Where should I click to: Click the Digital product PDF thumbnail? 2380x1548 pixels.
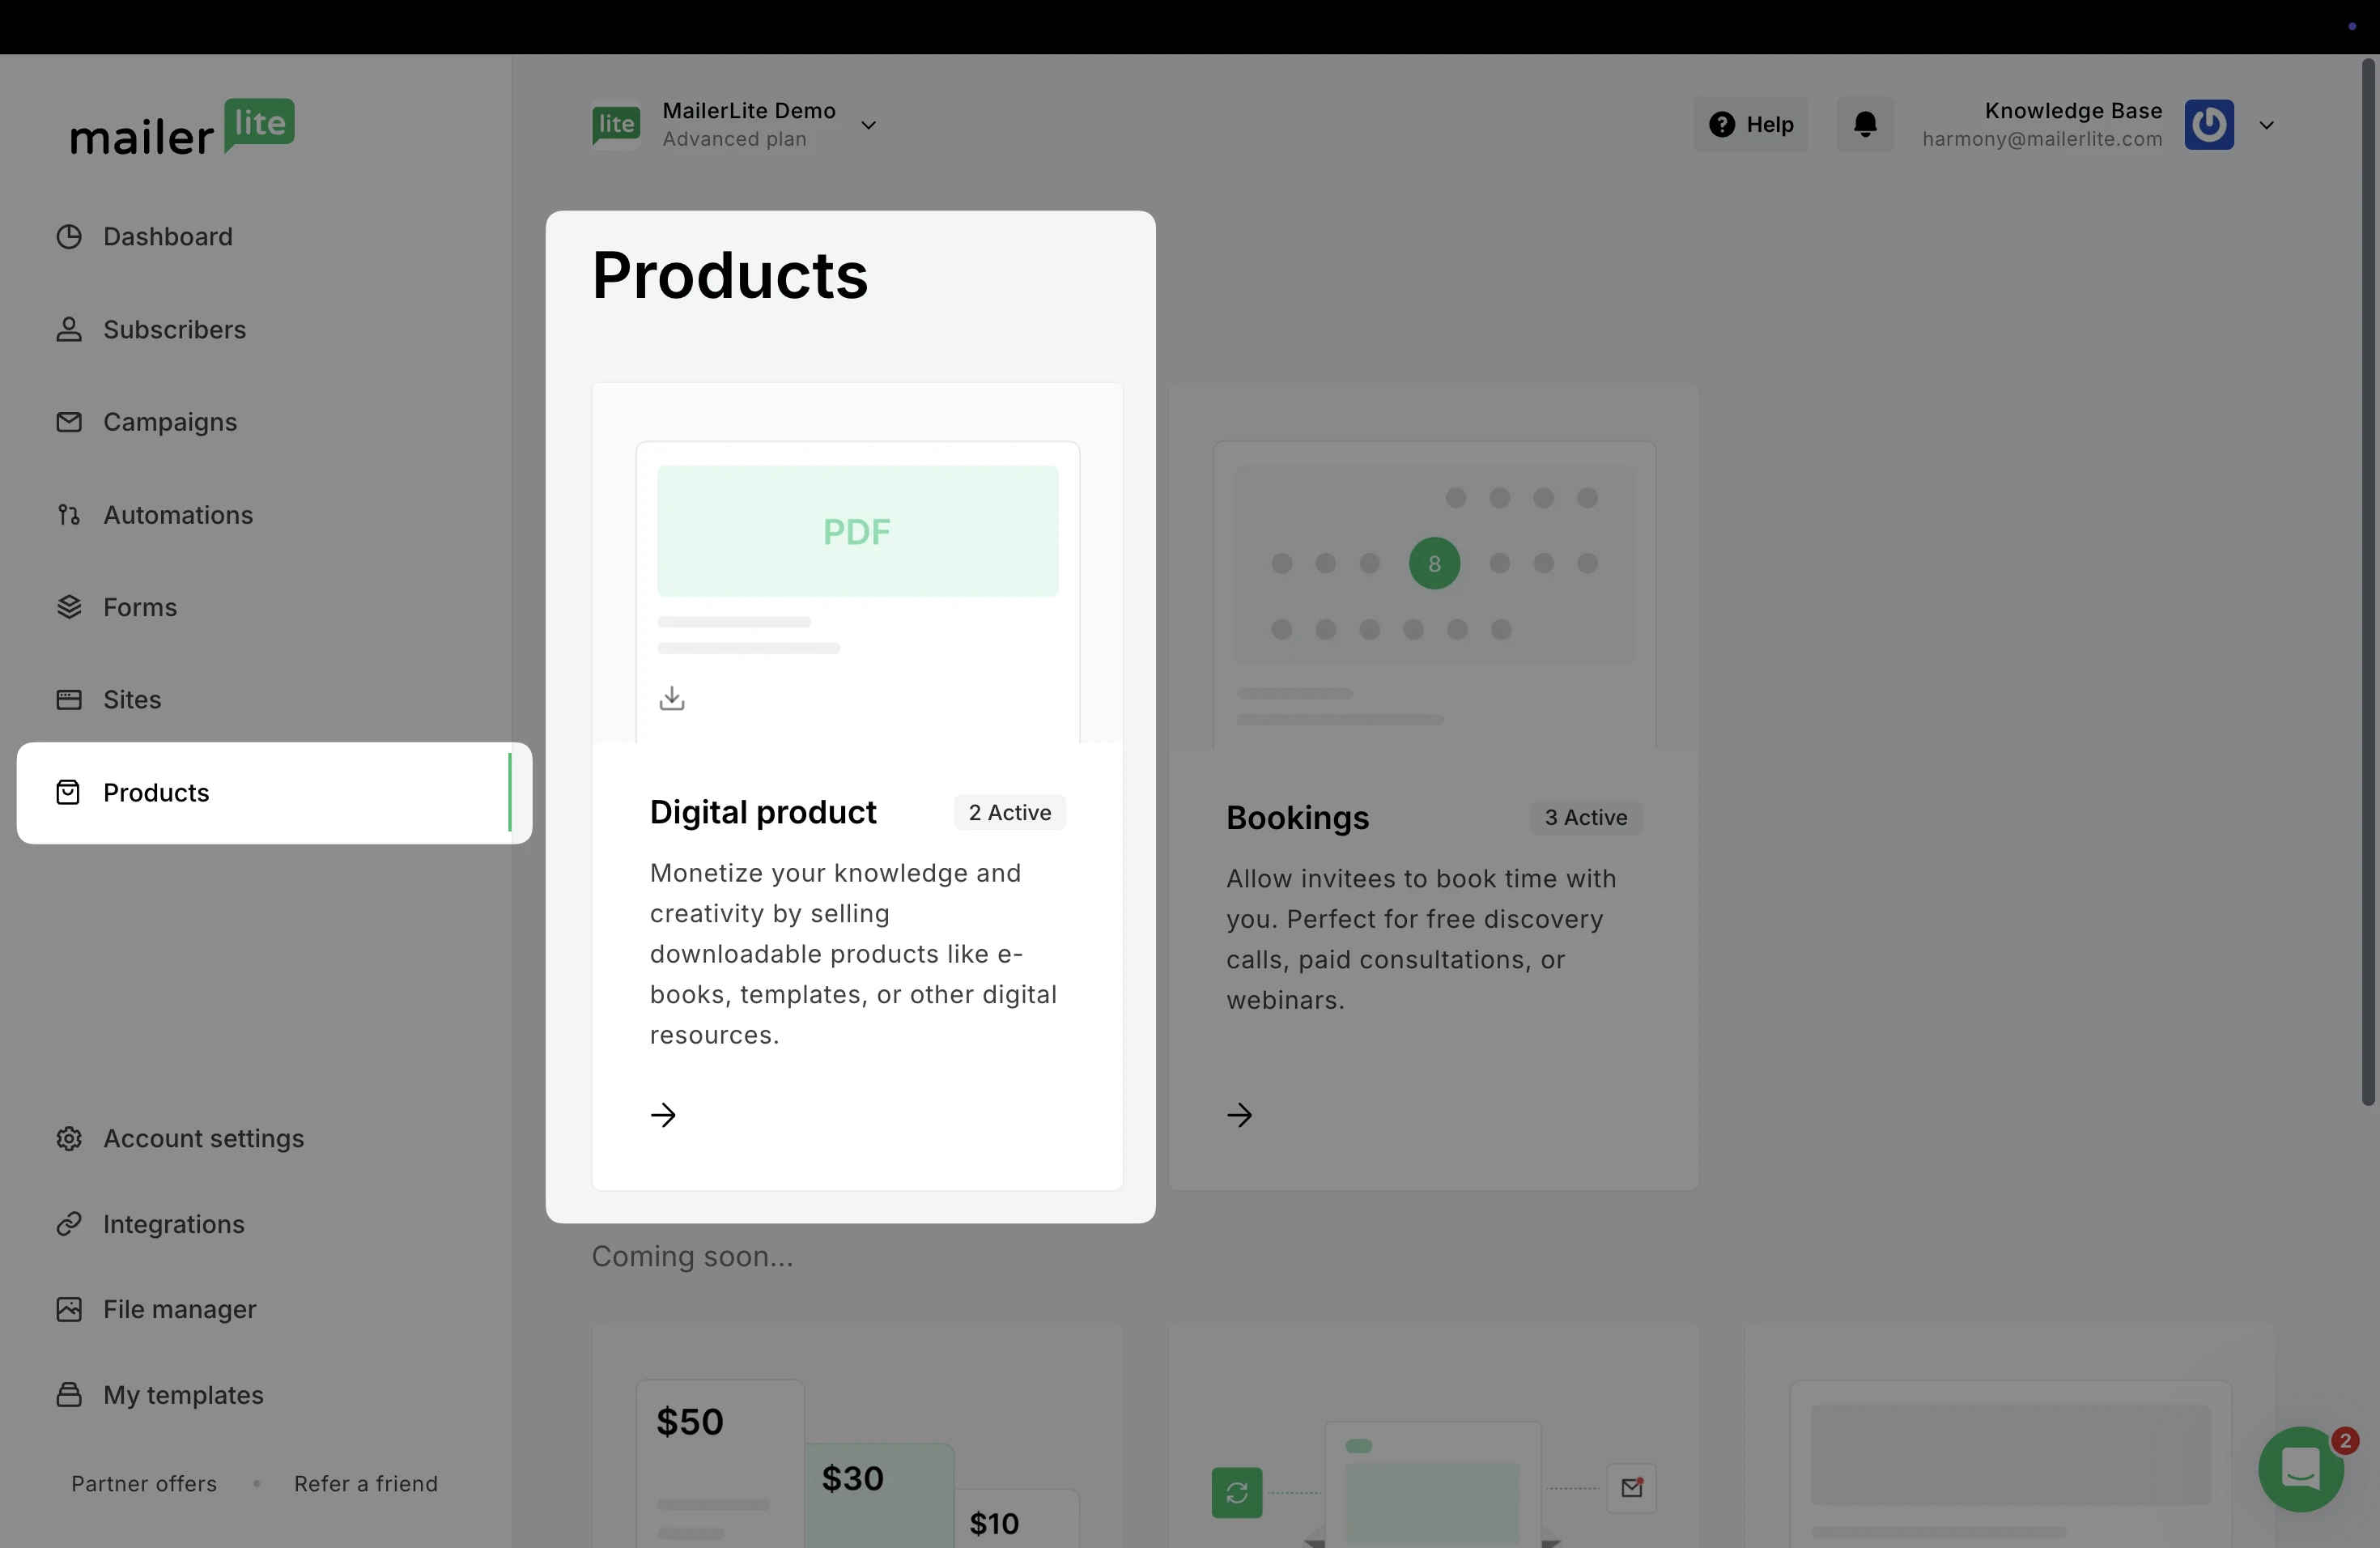point(857,532)
